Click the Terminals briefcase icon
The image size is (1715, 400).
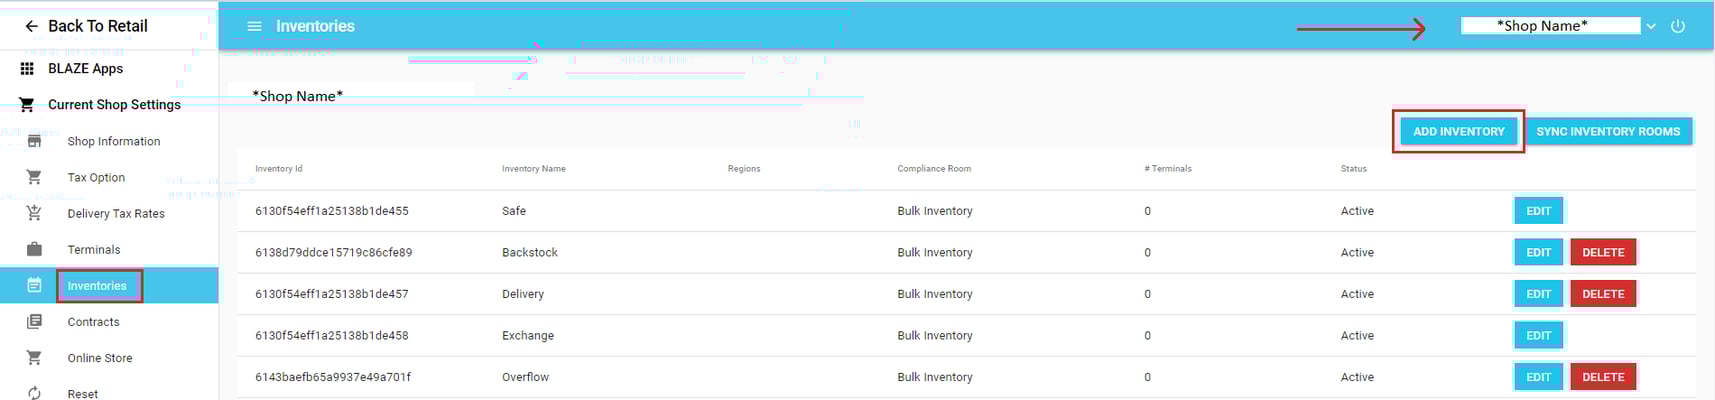pyautogui.click(x=34, y=250)
